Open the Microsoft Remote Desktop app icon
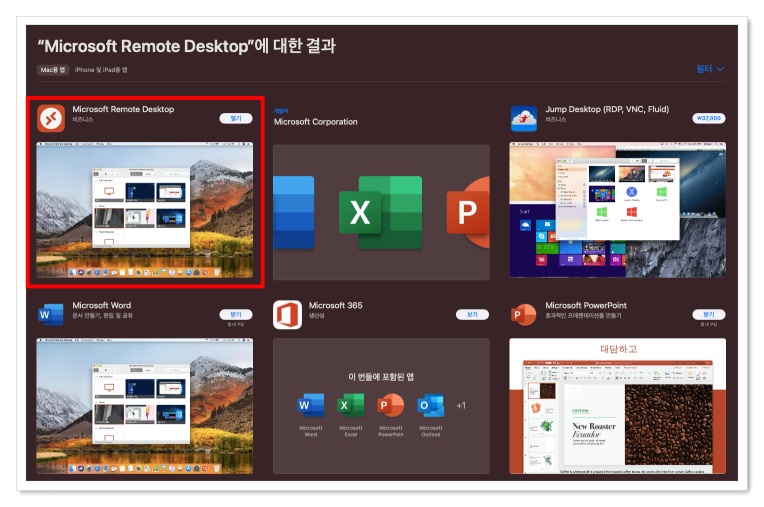 51,118
